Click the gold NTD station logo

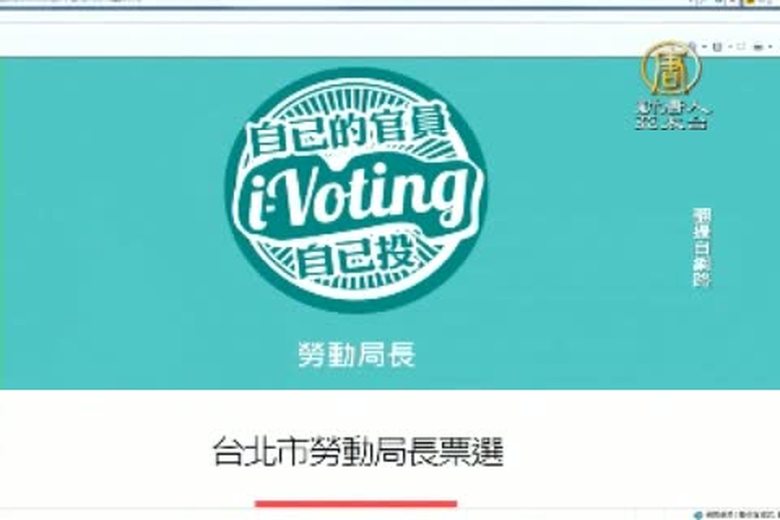(671, 67)
